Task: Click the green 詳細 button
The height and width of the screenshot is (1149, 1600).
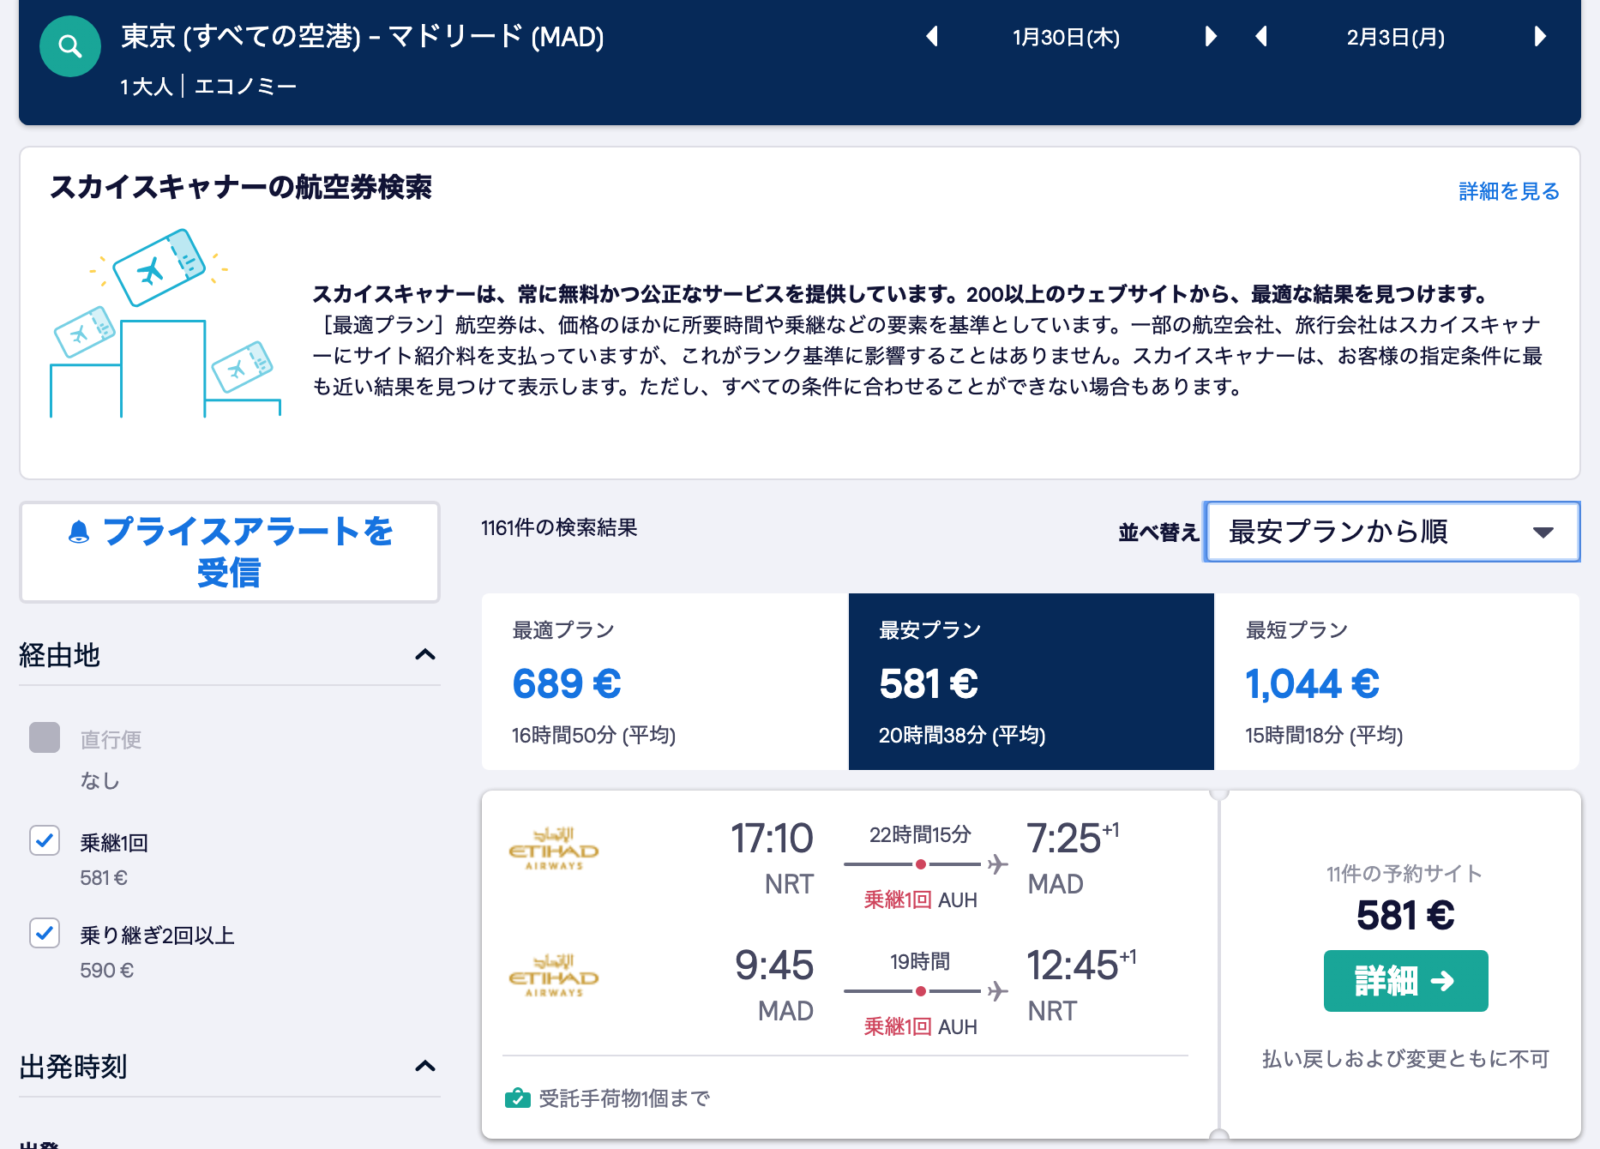Action: (x=1405, y=981)
